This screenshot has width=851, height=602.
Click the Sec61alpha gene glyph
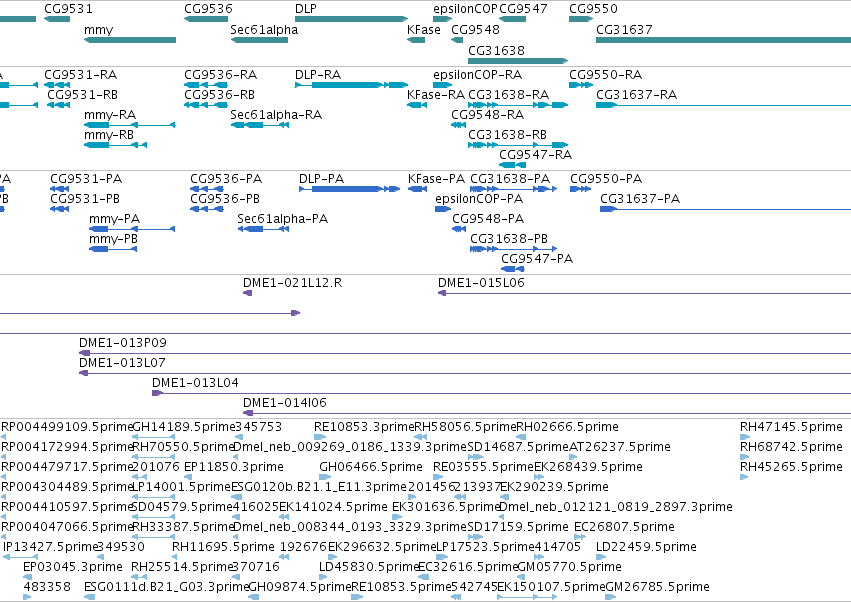point(259,40)
